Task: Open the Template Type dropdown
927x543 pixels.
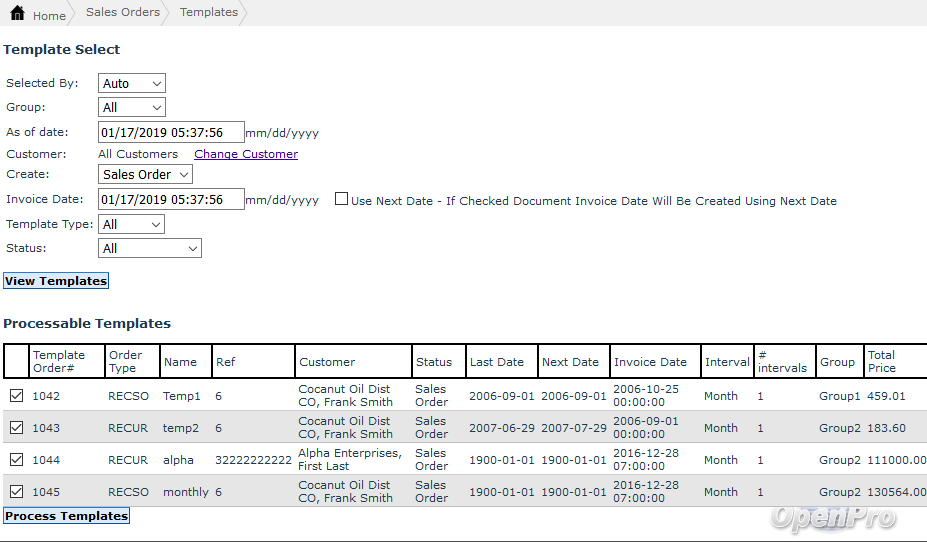Action: click(131, 225)
